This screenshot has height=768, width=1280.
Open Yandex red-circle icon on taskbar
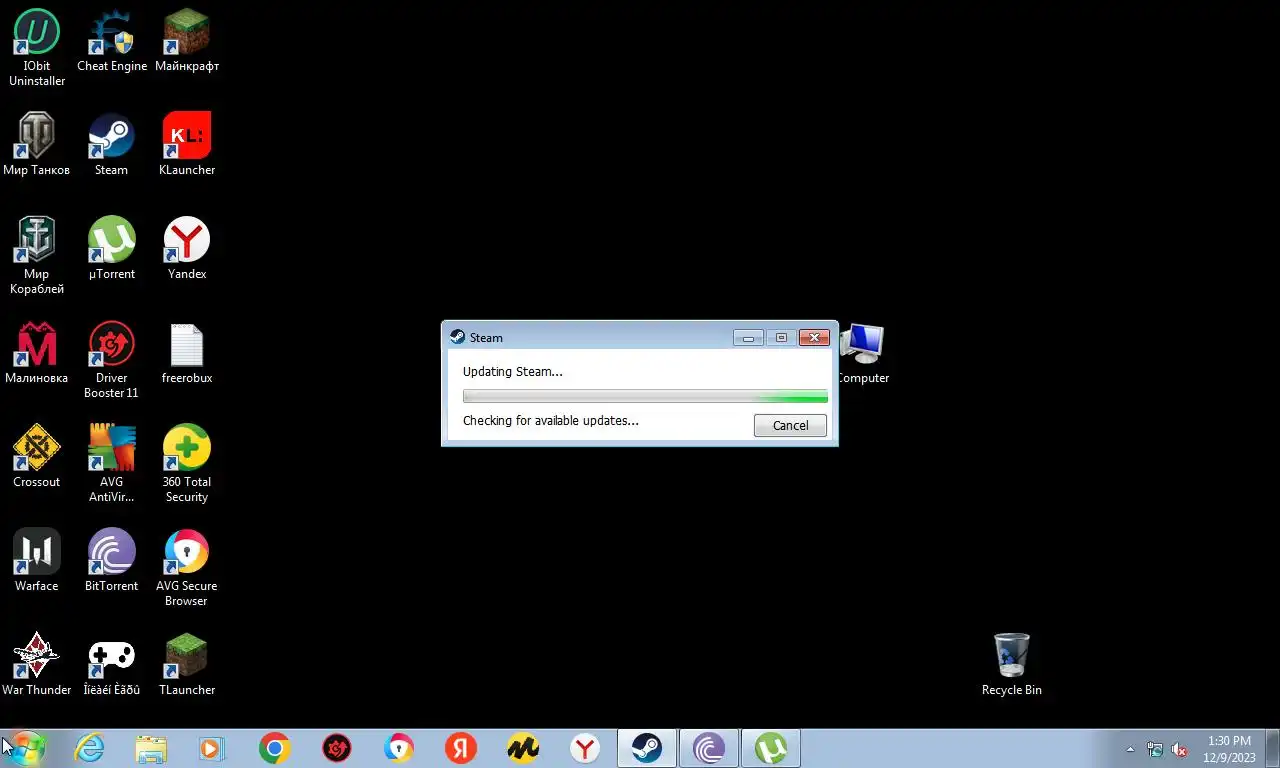point(461,748)
